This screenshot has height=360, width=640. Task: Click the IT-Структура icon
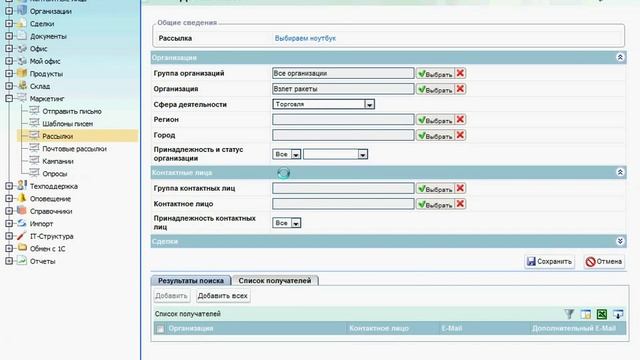(x=22, y=236)
